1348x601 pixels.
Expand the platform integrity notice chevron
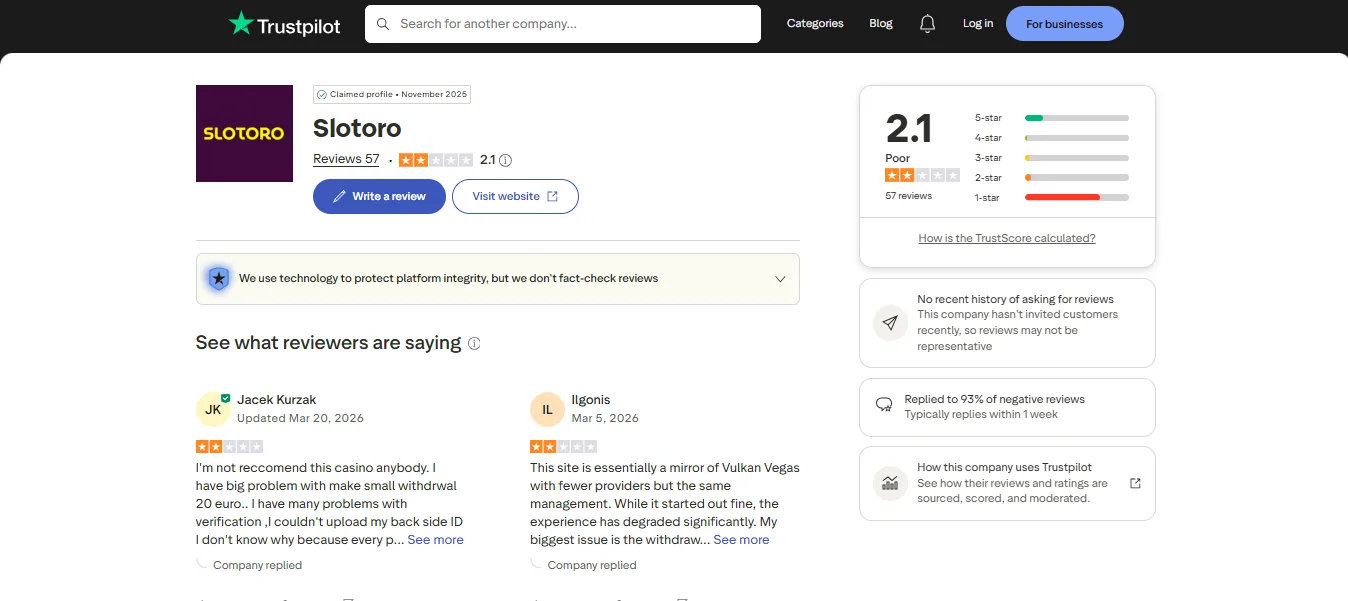click(780, 279)
